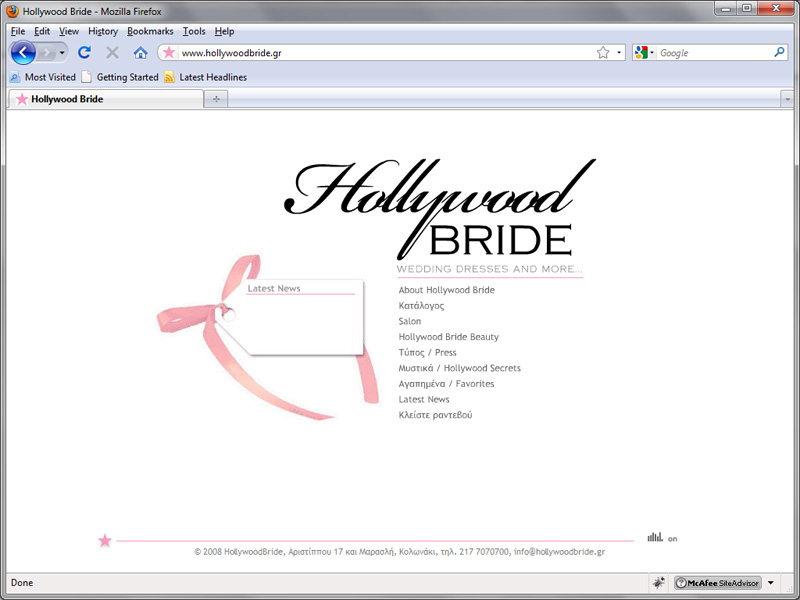Click the pink star footer icon
Screen dimensions: 800x600
point(105,540)
